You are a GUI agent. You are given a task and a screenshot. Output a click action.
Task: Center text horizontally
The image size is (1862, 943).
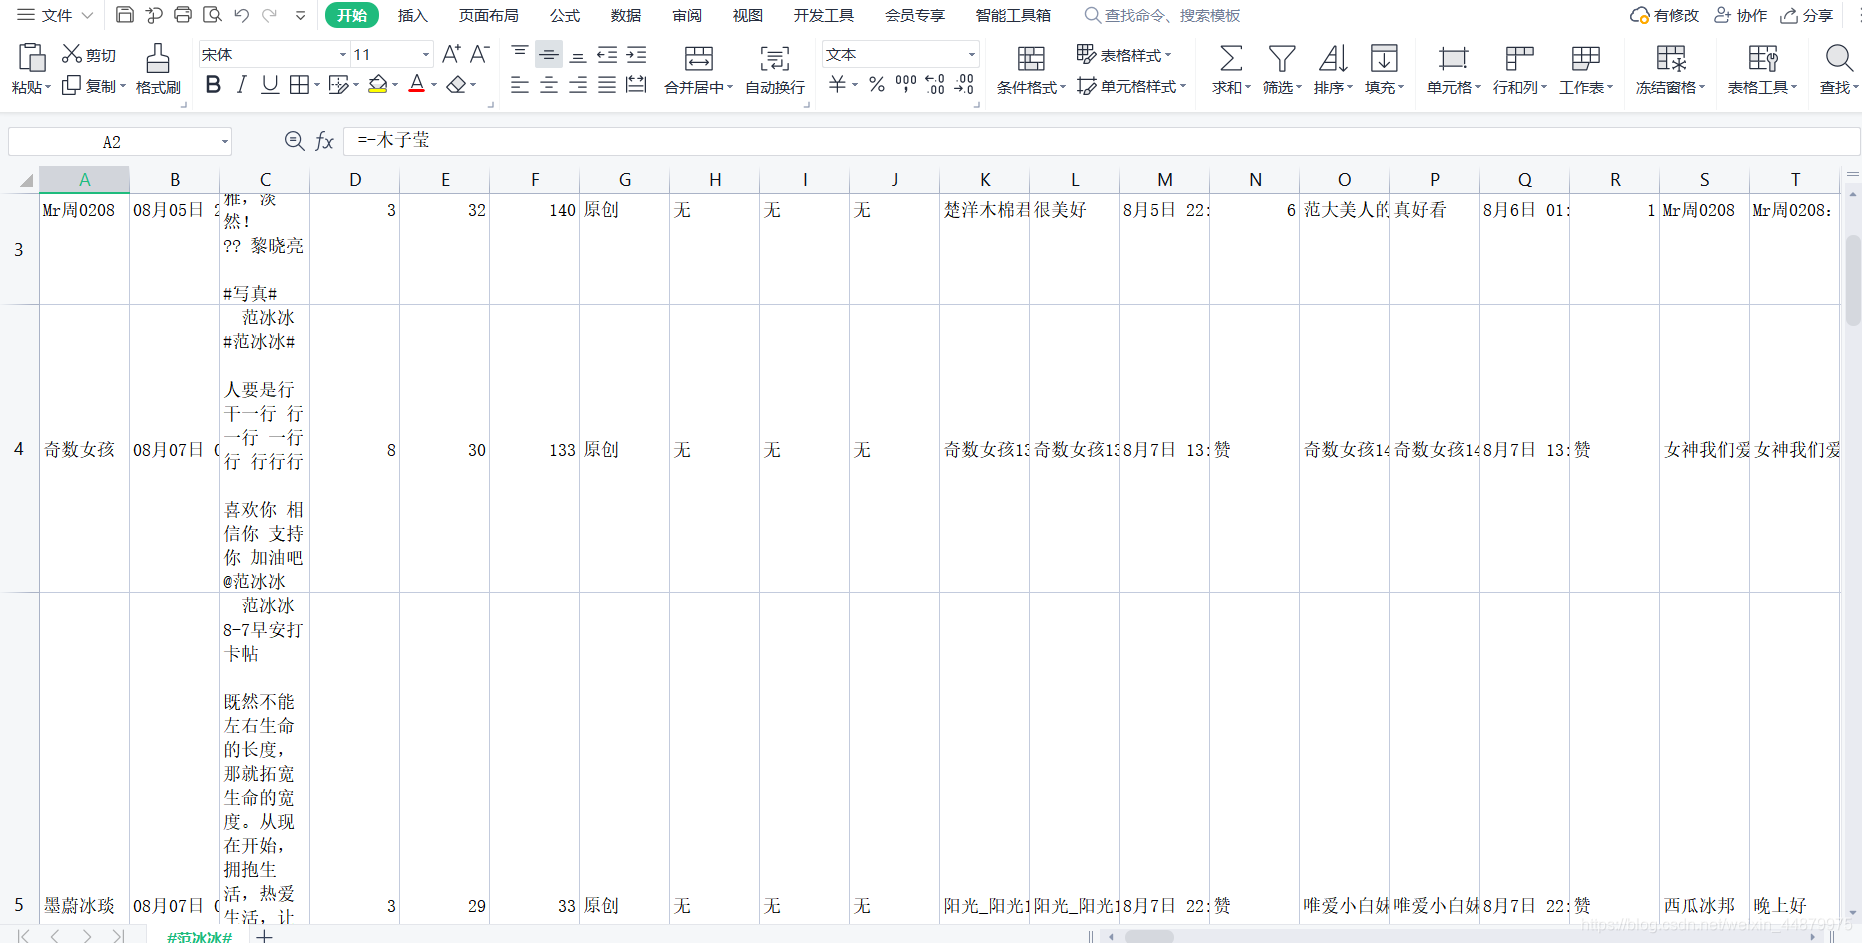549,85
